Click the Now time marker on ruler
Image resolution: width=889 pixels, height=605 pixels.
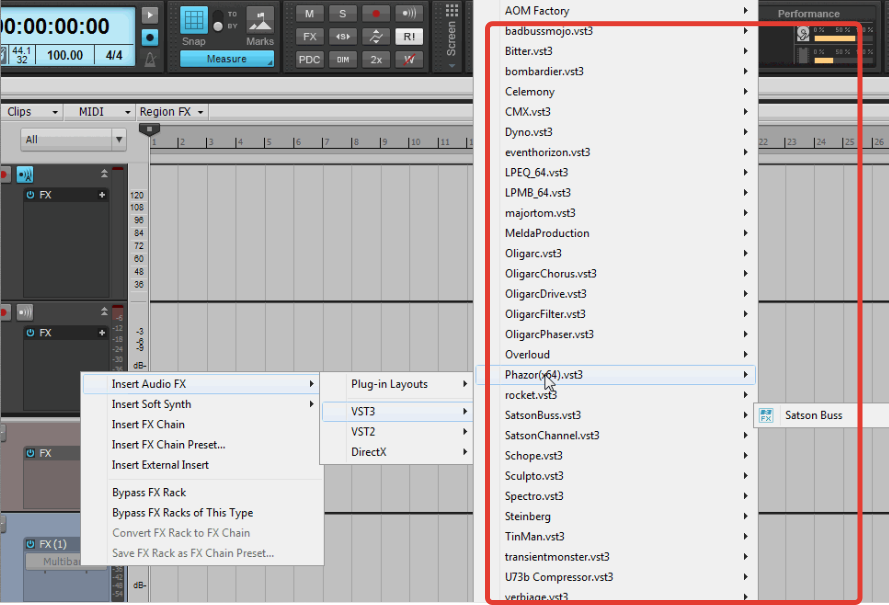[149, 130]
